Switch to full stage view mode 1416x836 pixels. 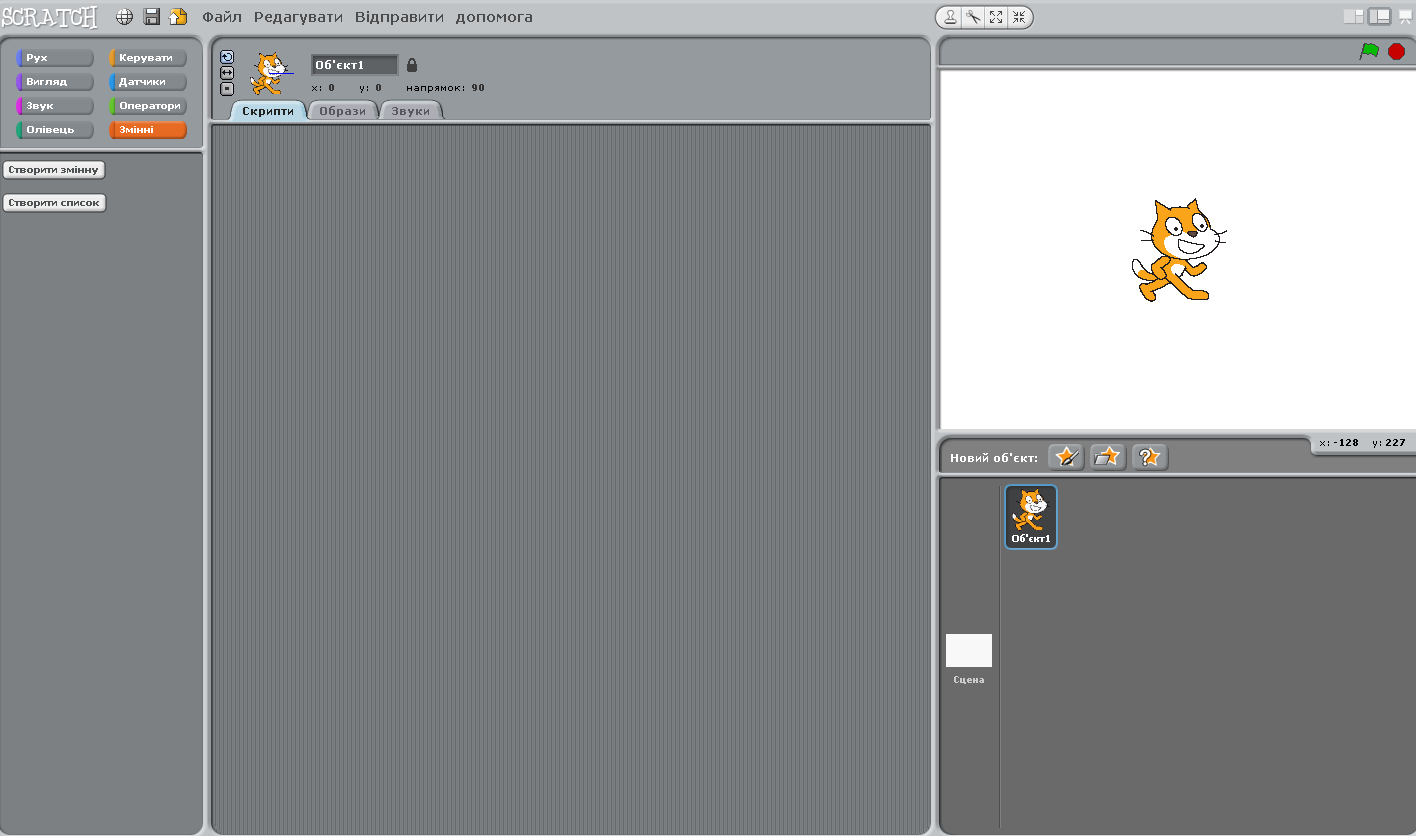pyautogui.click(x=1380, y=16)
